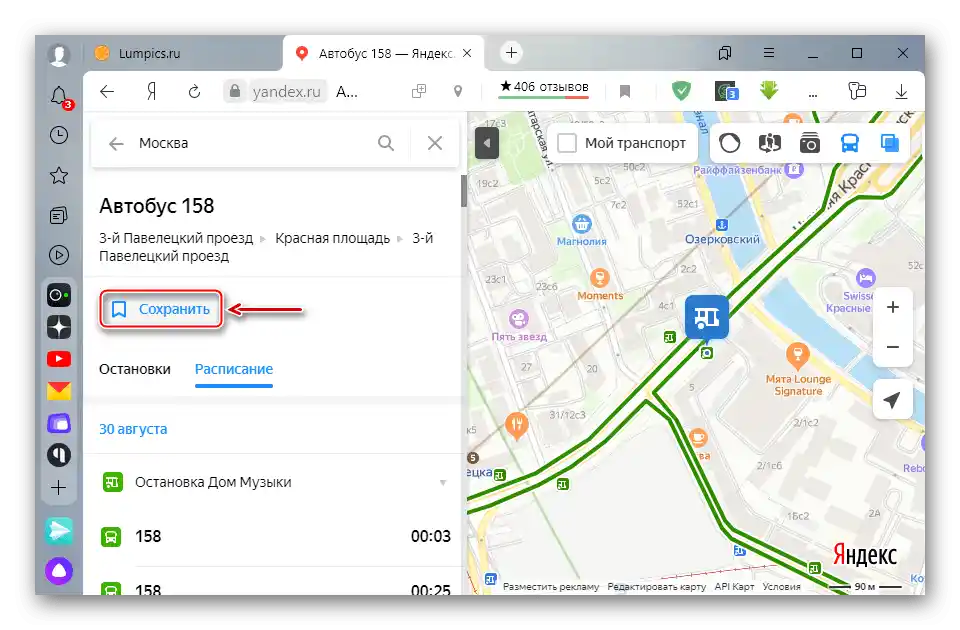Click the address bar yandex.ru
960x630 pixels.
286,92
